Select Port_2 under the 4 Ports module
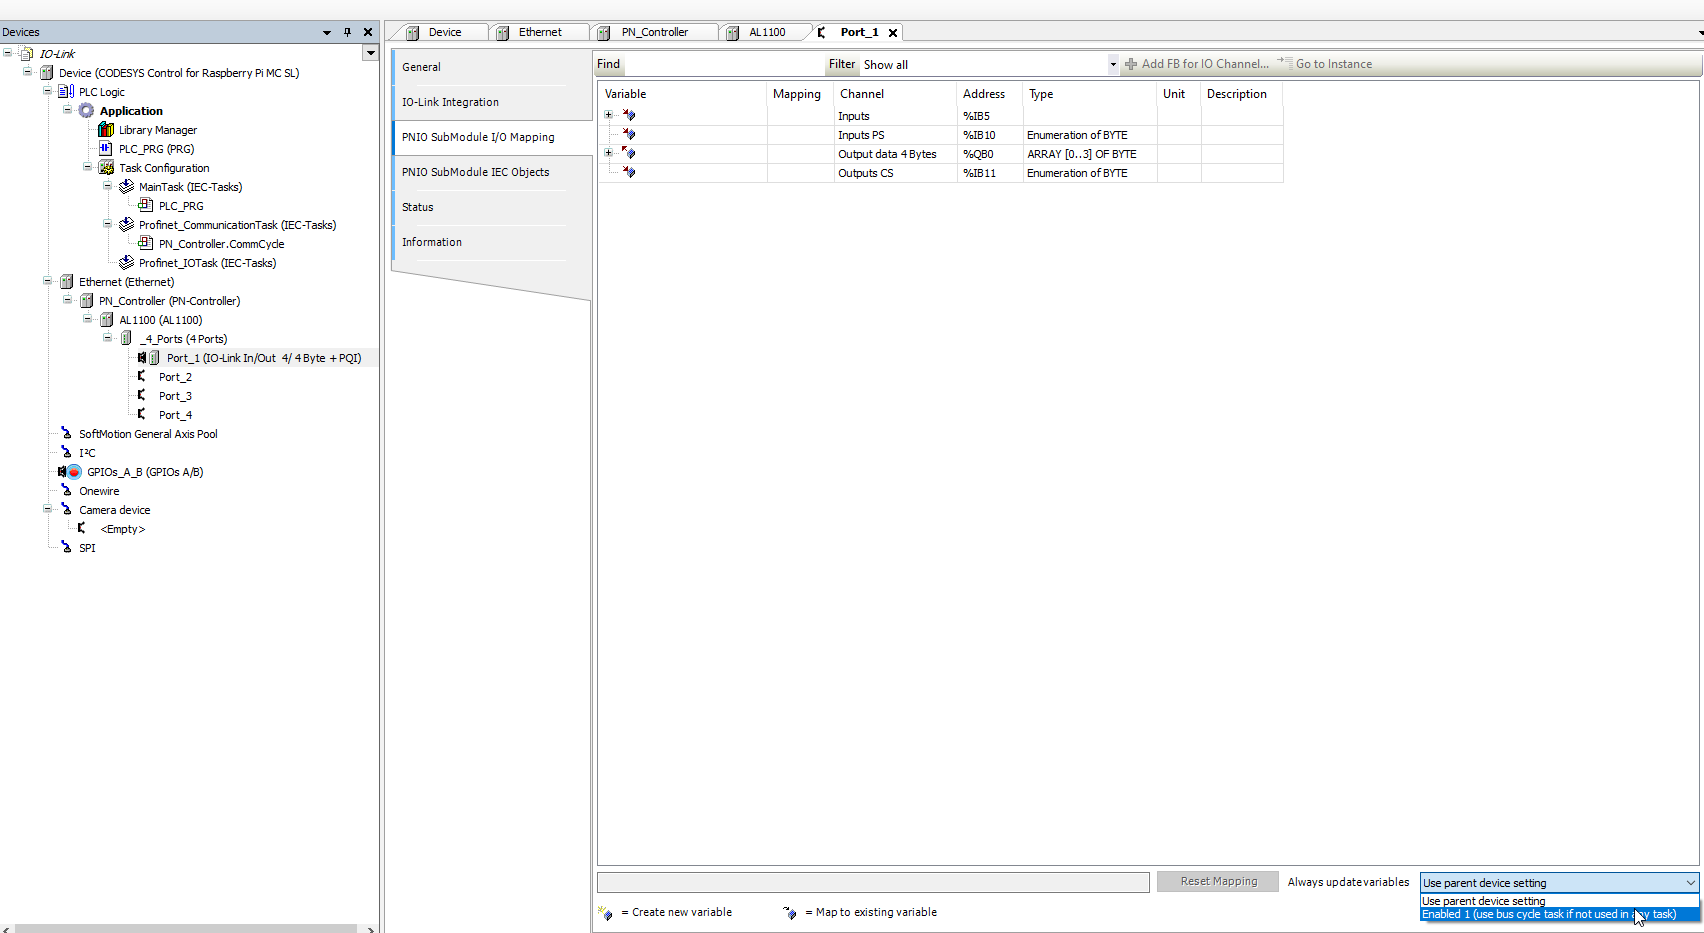 pyautogui.click(x=176, y=376)
